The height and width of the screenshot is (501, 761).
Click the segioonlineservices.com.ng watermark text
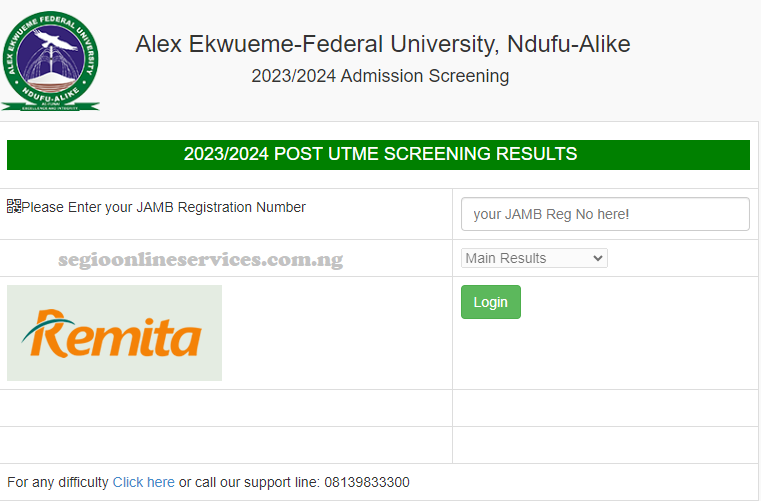[200, 260]
